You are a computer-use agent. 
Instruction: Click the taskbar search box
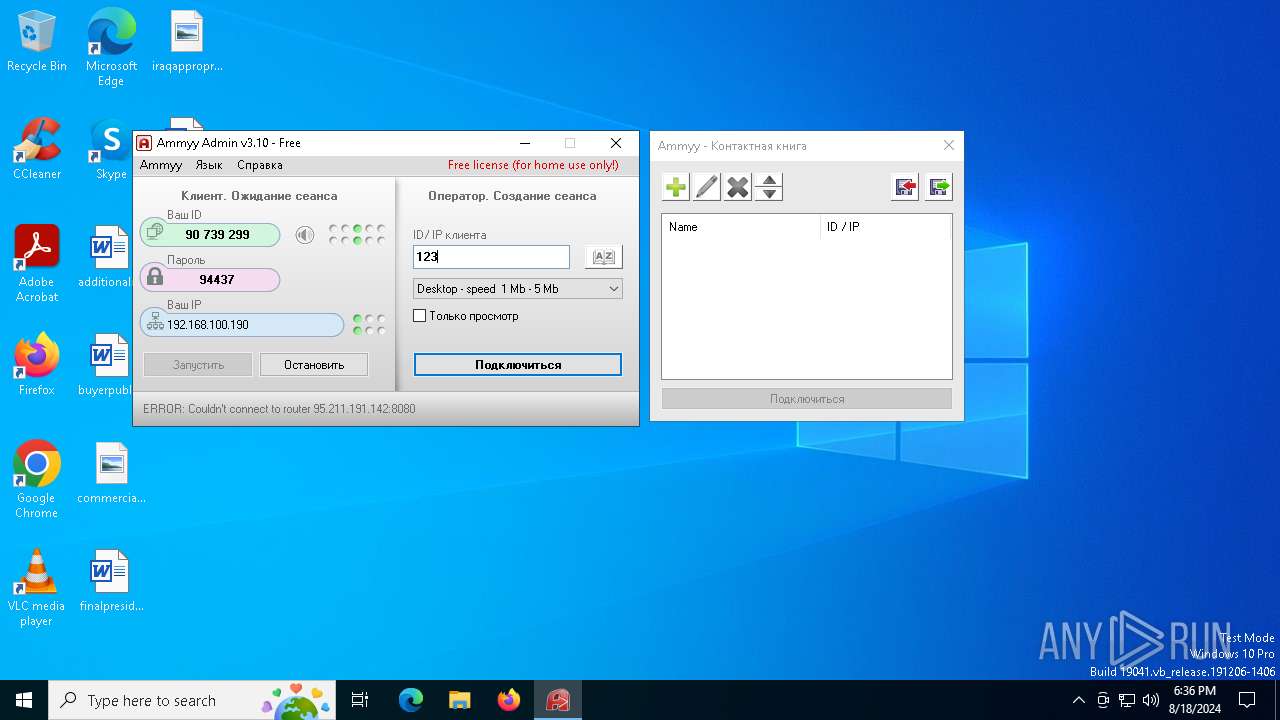coord(192,700)
